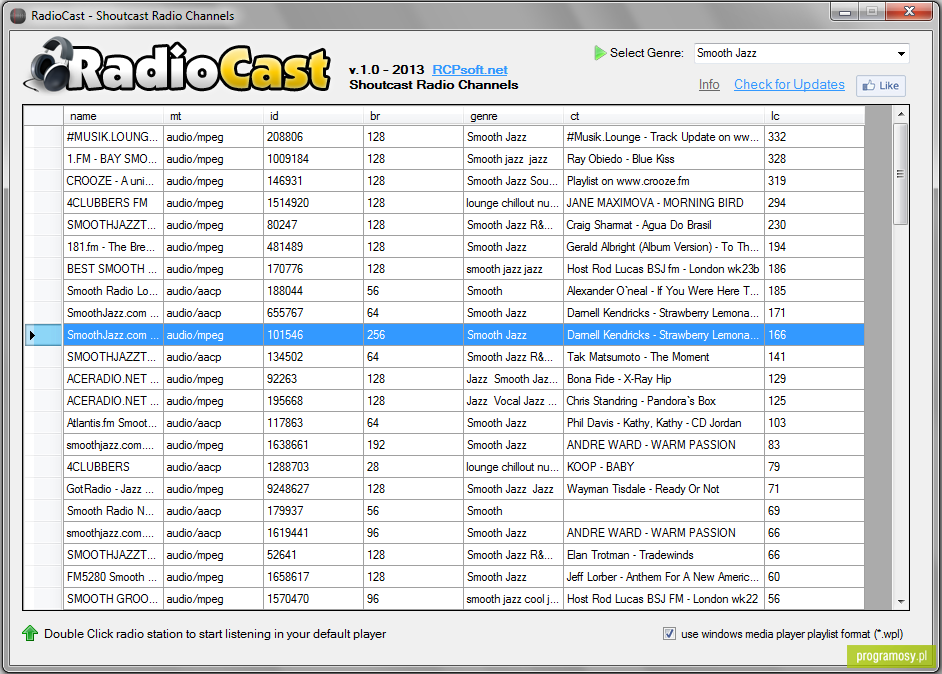942x674 pixels.
Task: Click bitrate 256 cell
Action: (413, 335)
